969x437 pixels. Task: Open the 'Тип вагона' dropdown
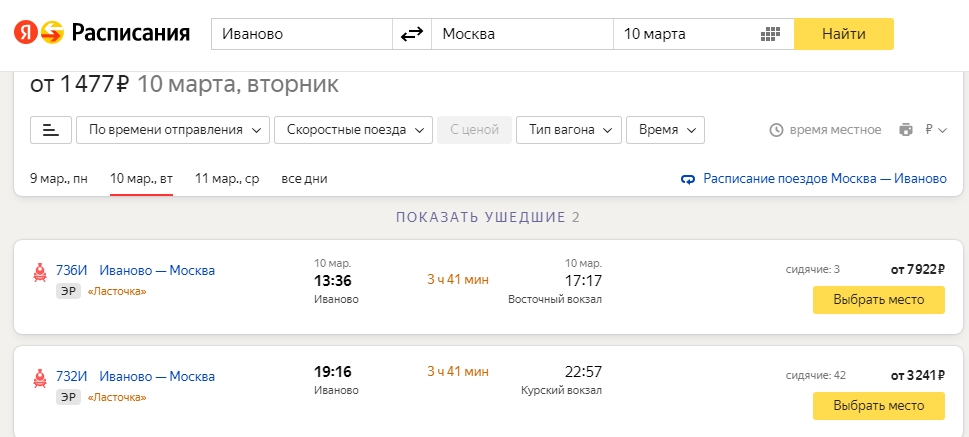[569, 130]
